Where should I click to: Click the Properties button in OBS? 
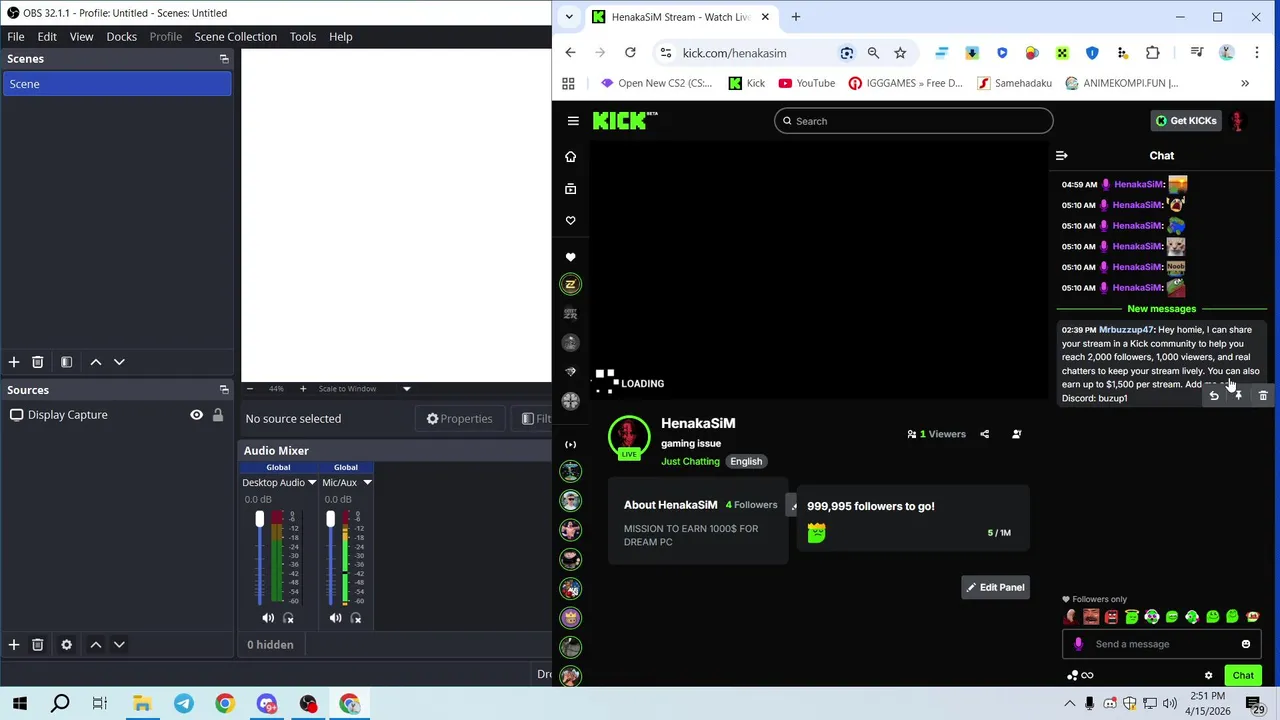(x=460, y=419)
